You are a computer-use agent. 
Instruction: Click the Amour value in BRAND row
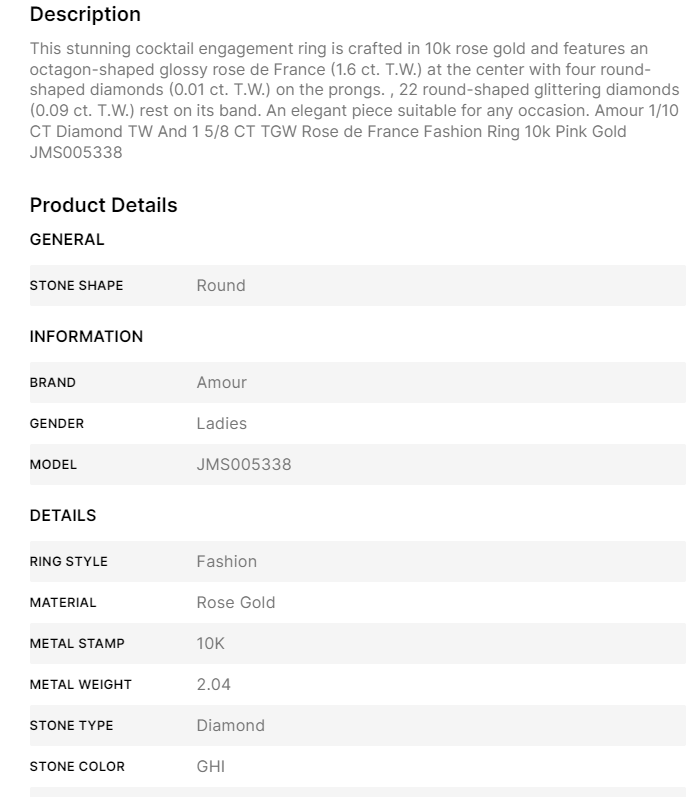221,383
